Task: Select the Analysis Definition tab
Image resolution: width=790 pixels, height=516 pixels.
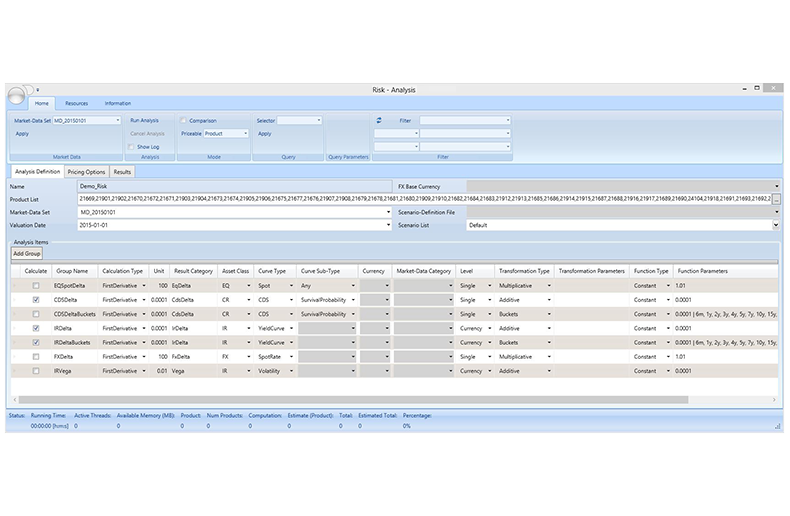Action: 37,171
